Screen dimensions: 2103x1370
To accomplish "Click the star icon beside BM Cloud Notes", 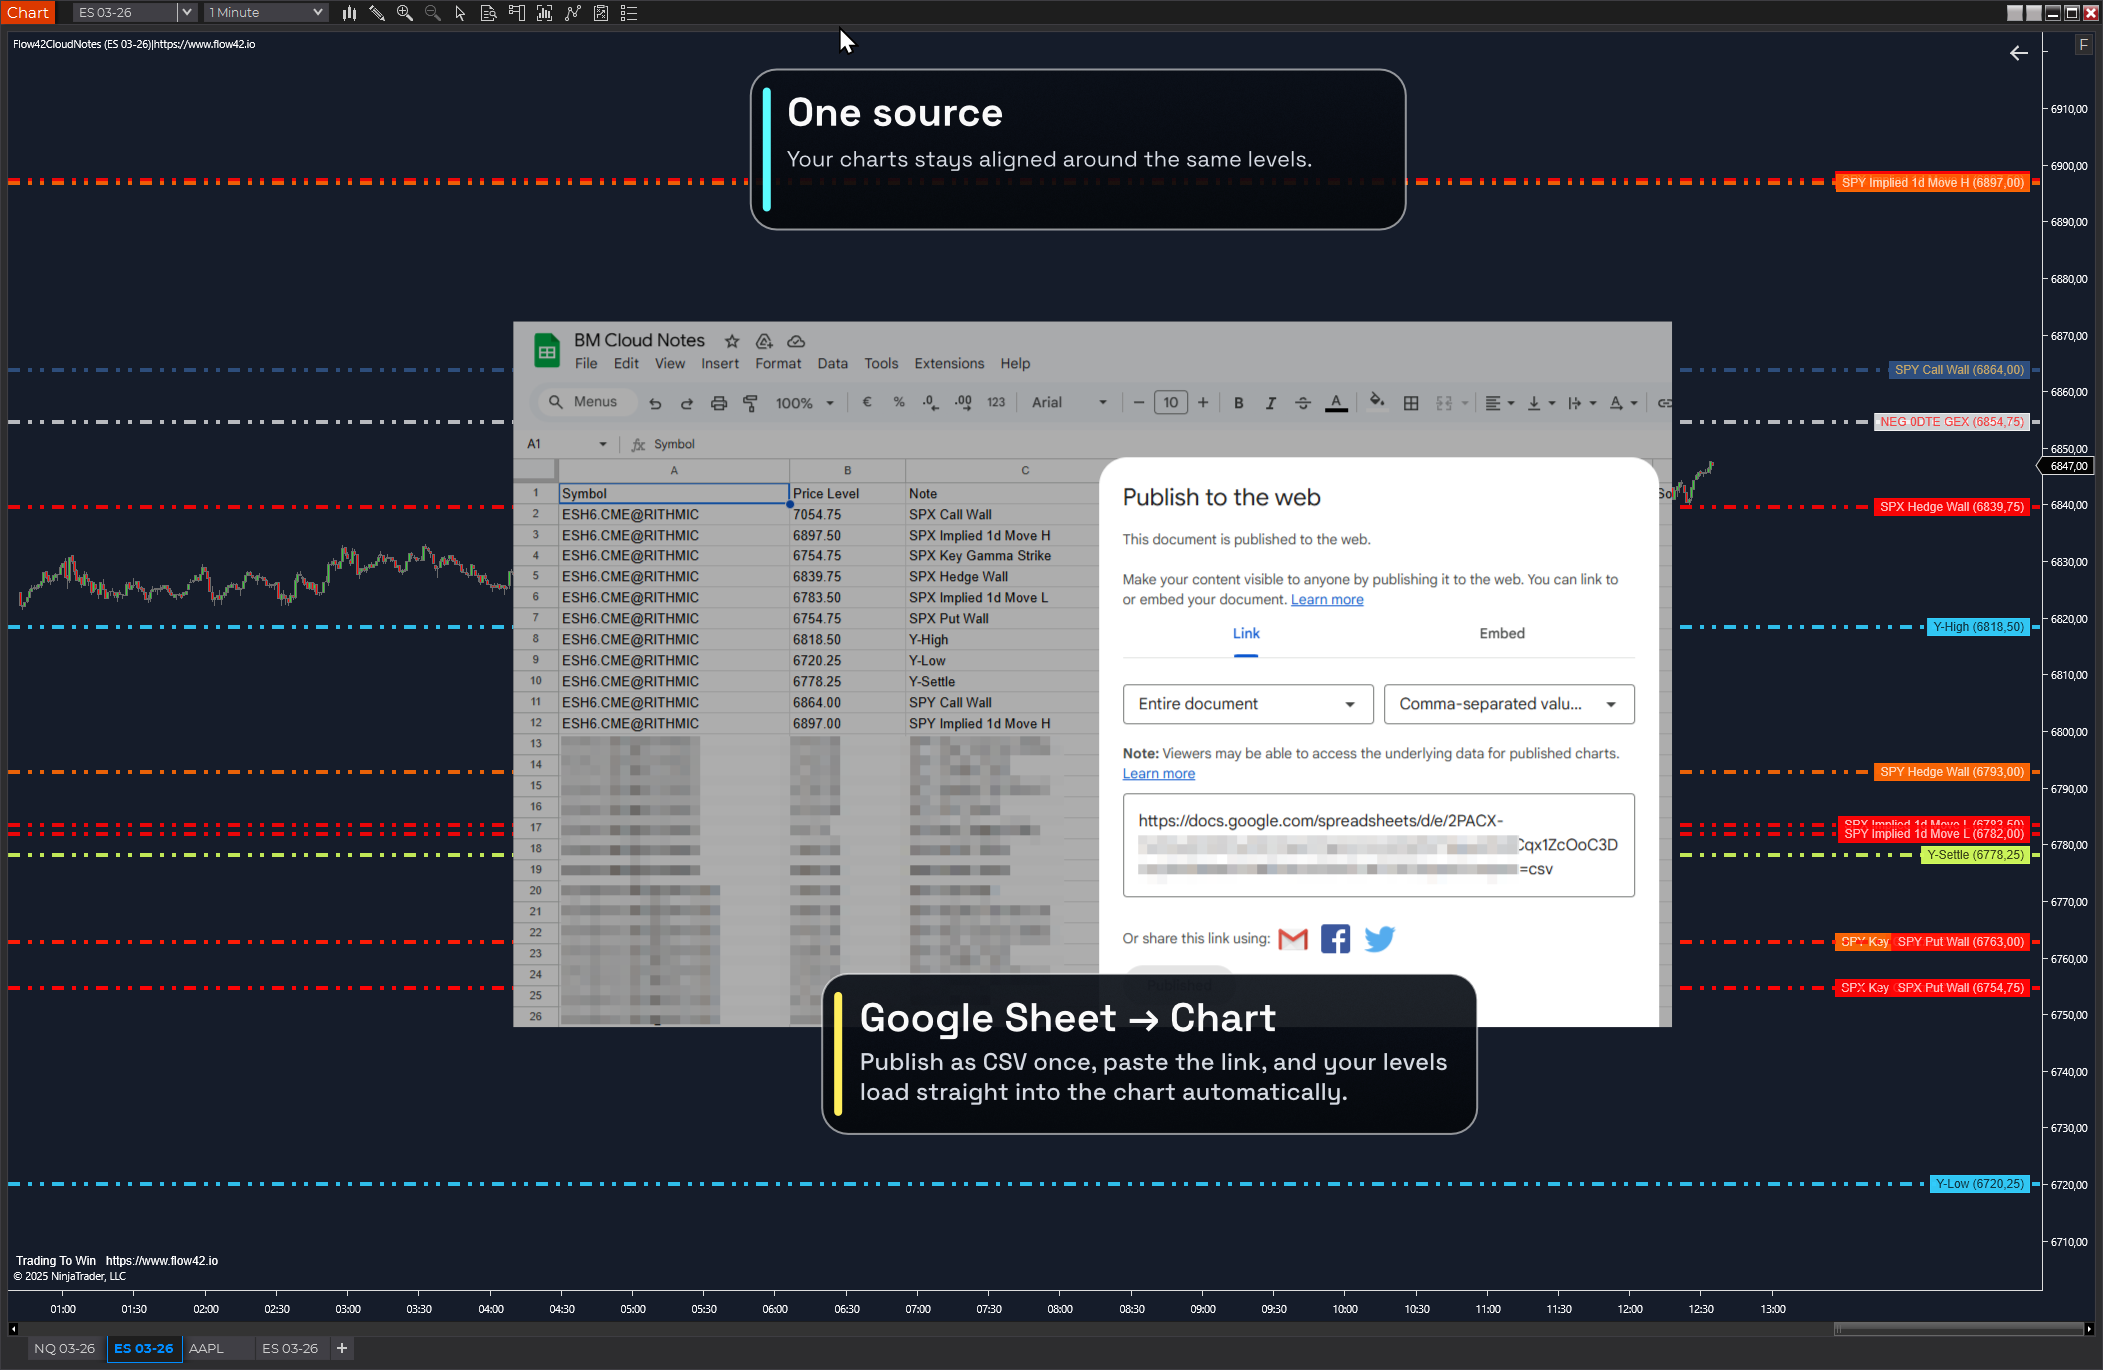I will coord(732,341).
